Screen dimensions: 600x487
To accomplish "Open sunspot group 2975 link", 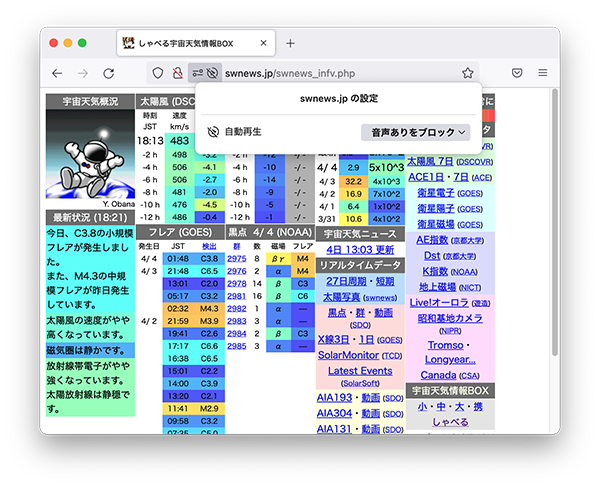I will click(x=236, y=258).
